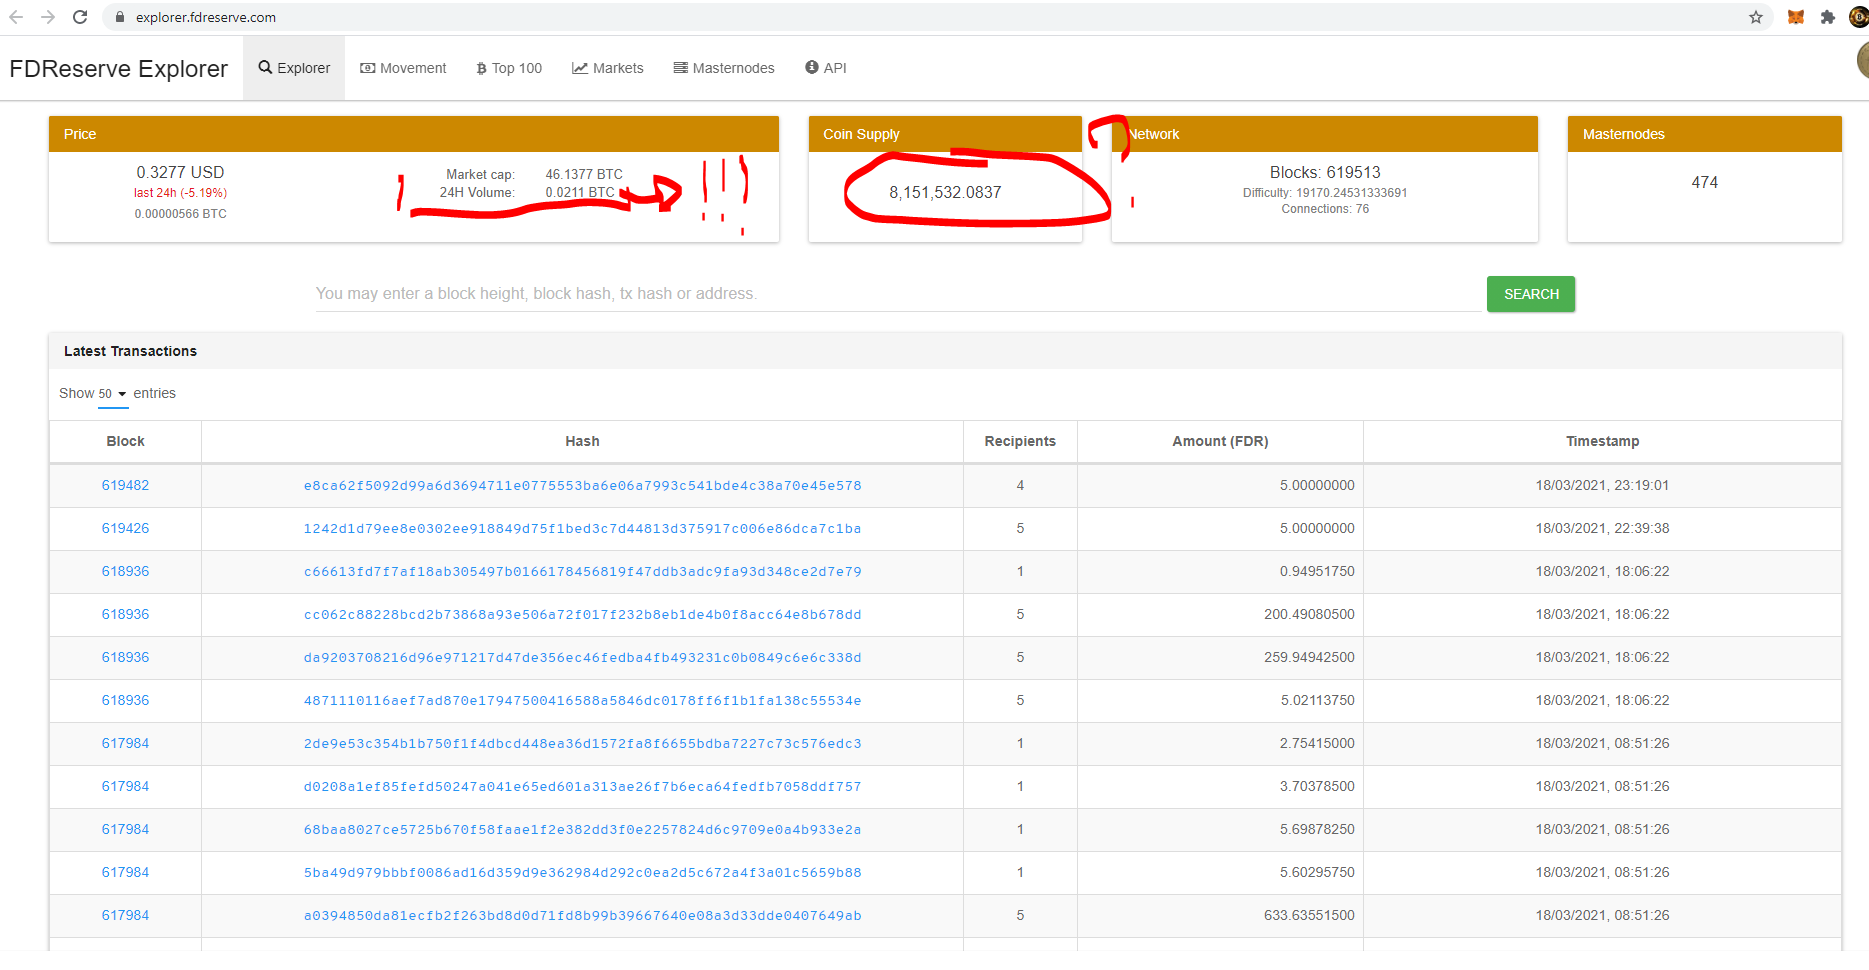Open transaction hash starting e8ca62f5
Screen dimensions: 1869x970
(582, 486)
